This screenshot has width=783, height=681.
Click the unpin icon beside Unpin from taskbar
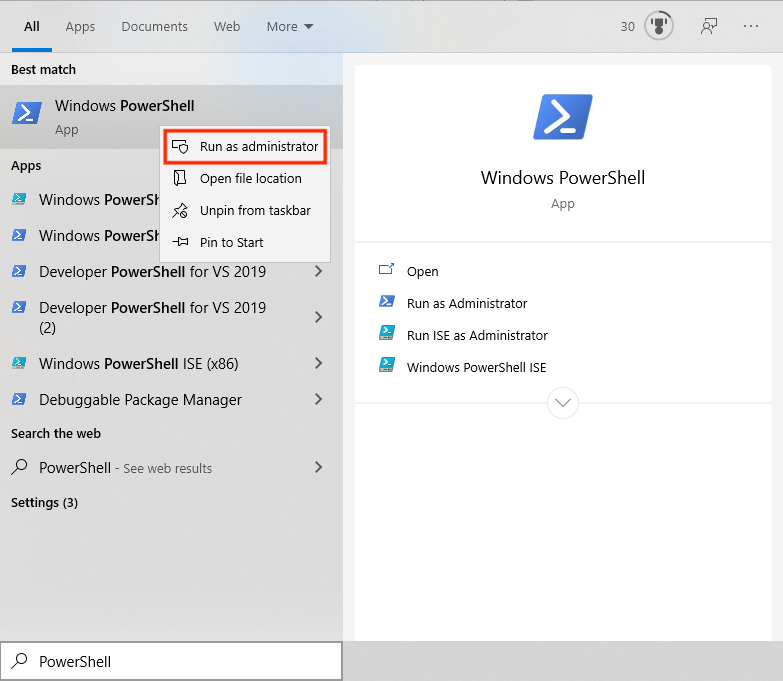180,210
